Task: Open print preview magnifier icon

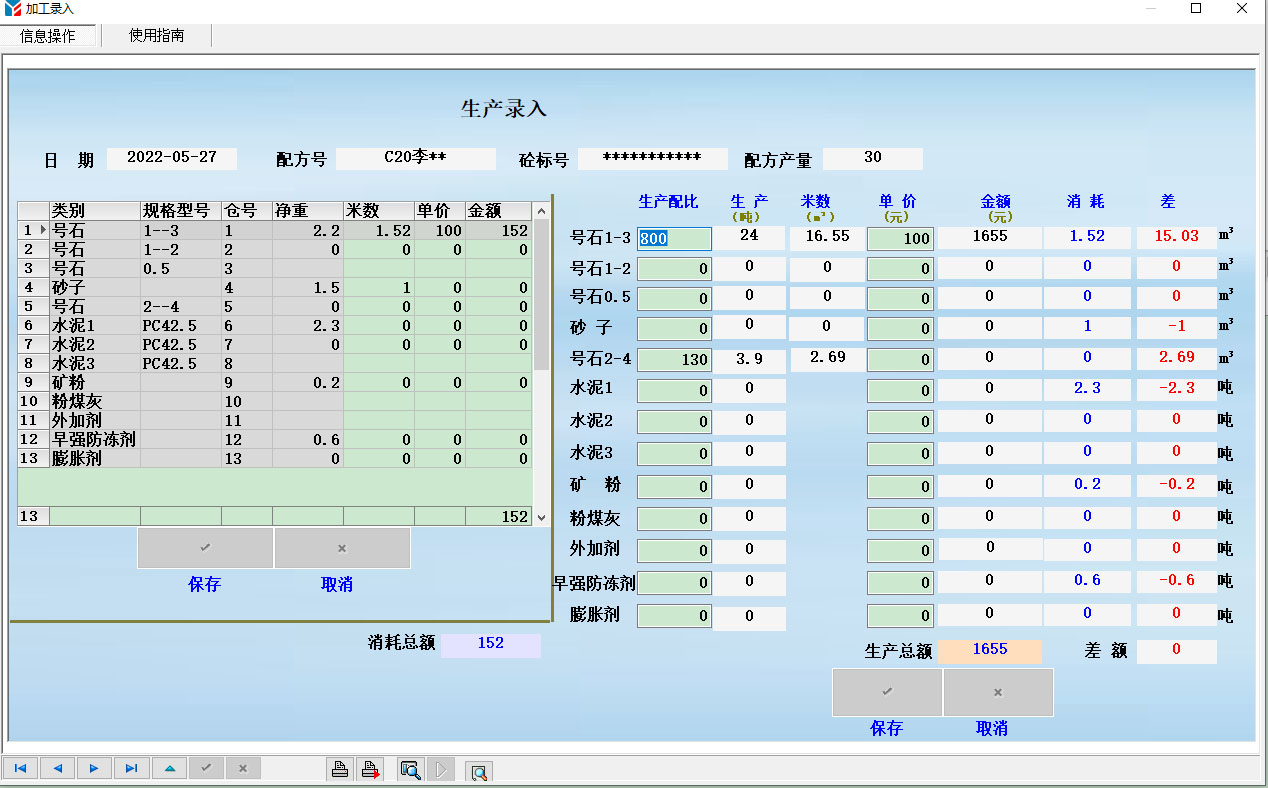Action: point(410,769)
